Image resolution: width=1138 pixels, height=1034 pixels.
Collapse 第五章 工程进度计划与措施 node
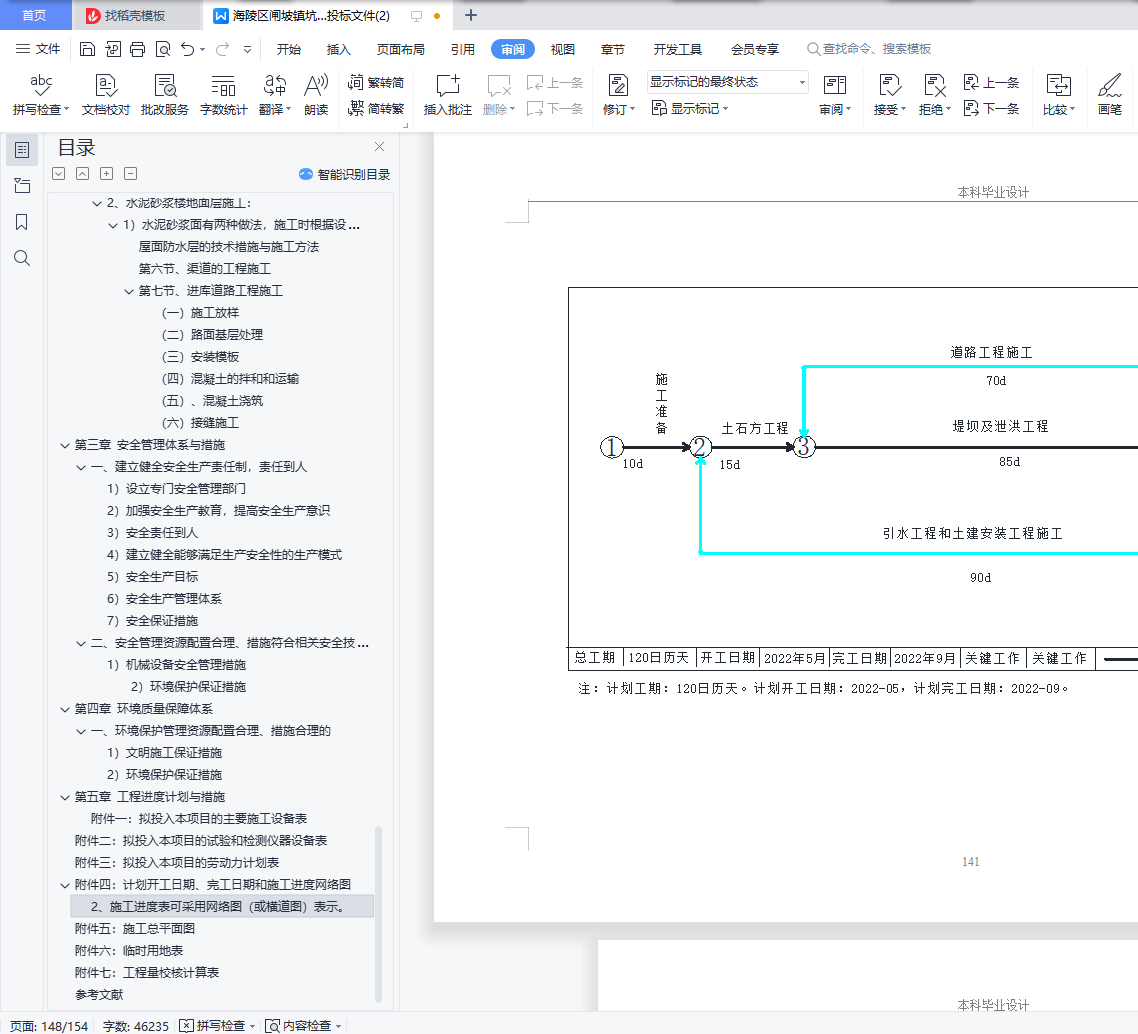coord(65,797)
